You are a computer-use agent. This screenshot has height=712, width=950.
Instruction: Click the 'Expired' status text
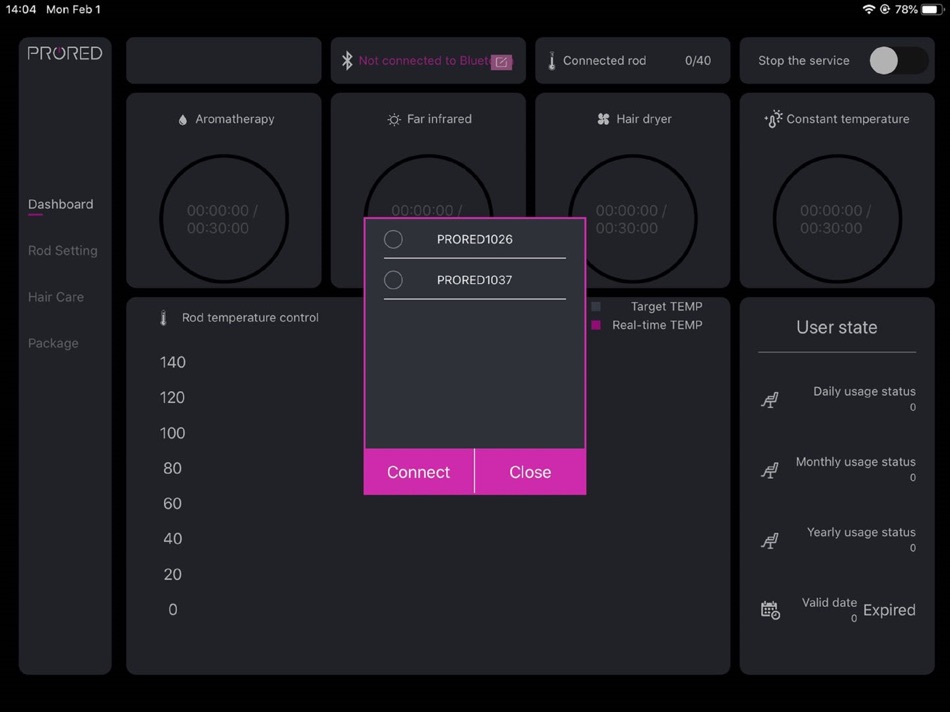[889, 610]
